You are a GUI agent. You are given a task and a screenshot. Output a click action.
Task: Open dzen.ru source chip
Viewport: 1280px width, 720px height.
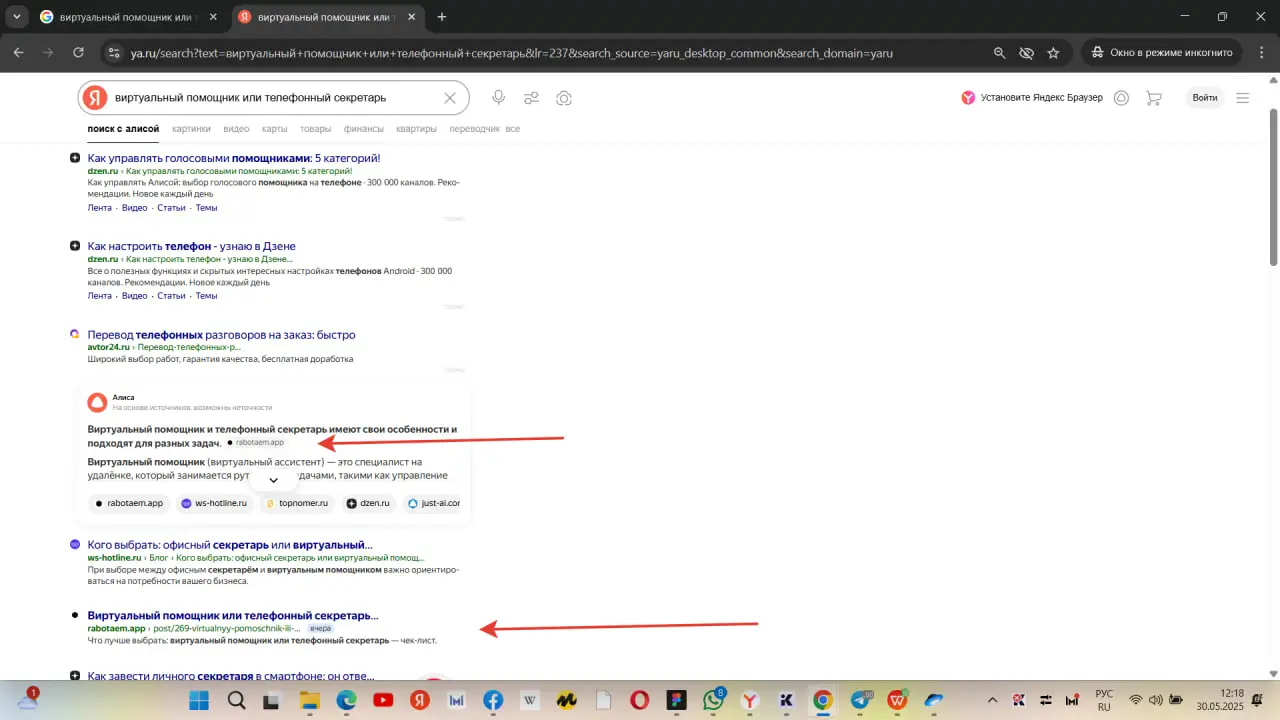[x=368, y=503]
